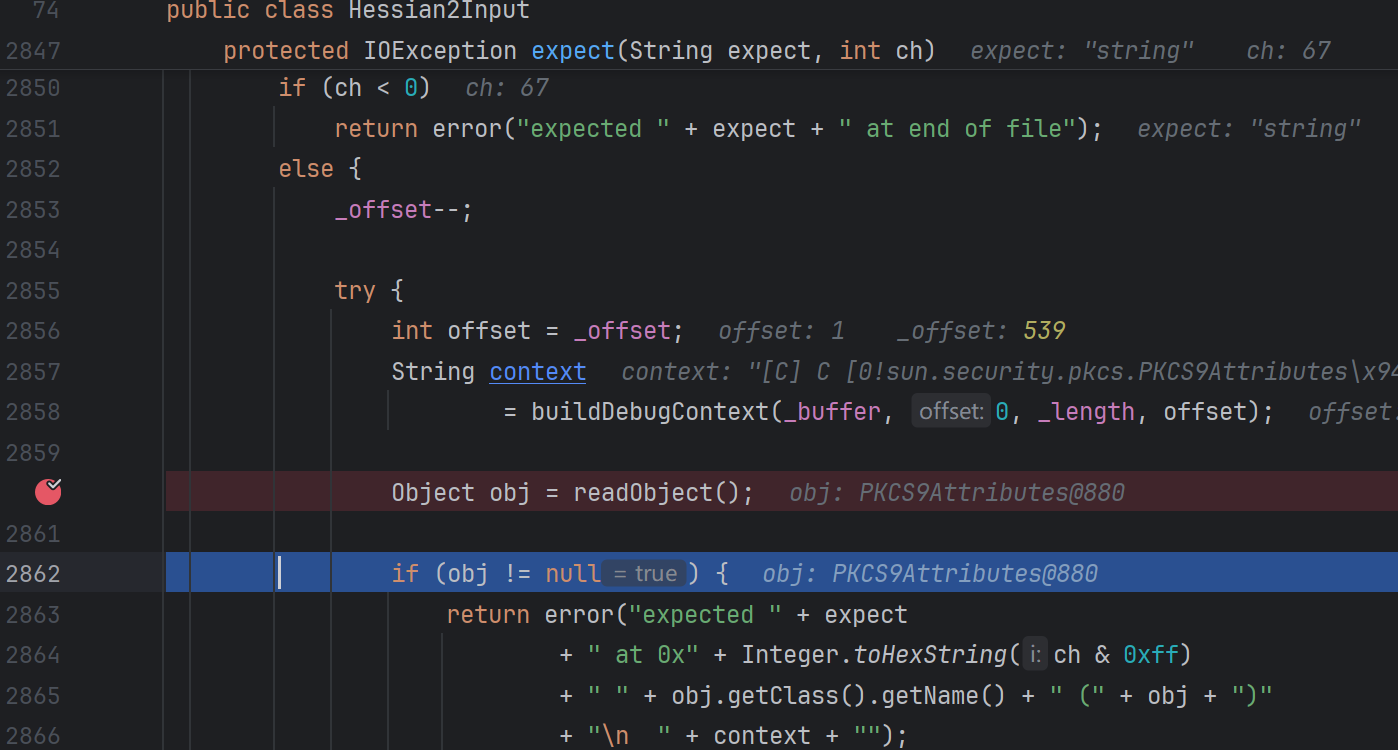Image resolution: width=1398 pixels, height=750 pixels.
Task: Place cursor on the '_offset--' statement
Action: 402,210
